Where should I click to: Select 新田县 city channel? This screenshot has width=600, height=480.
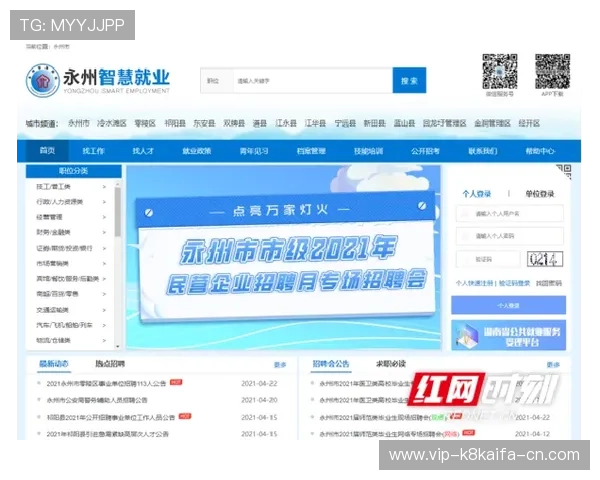coord(374,123)
